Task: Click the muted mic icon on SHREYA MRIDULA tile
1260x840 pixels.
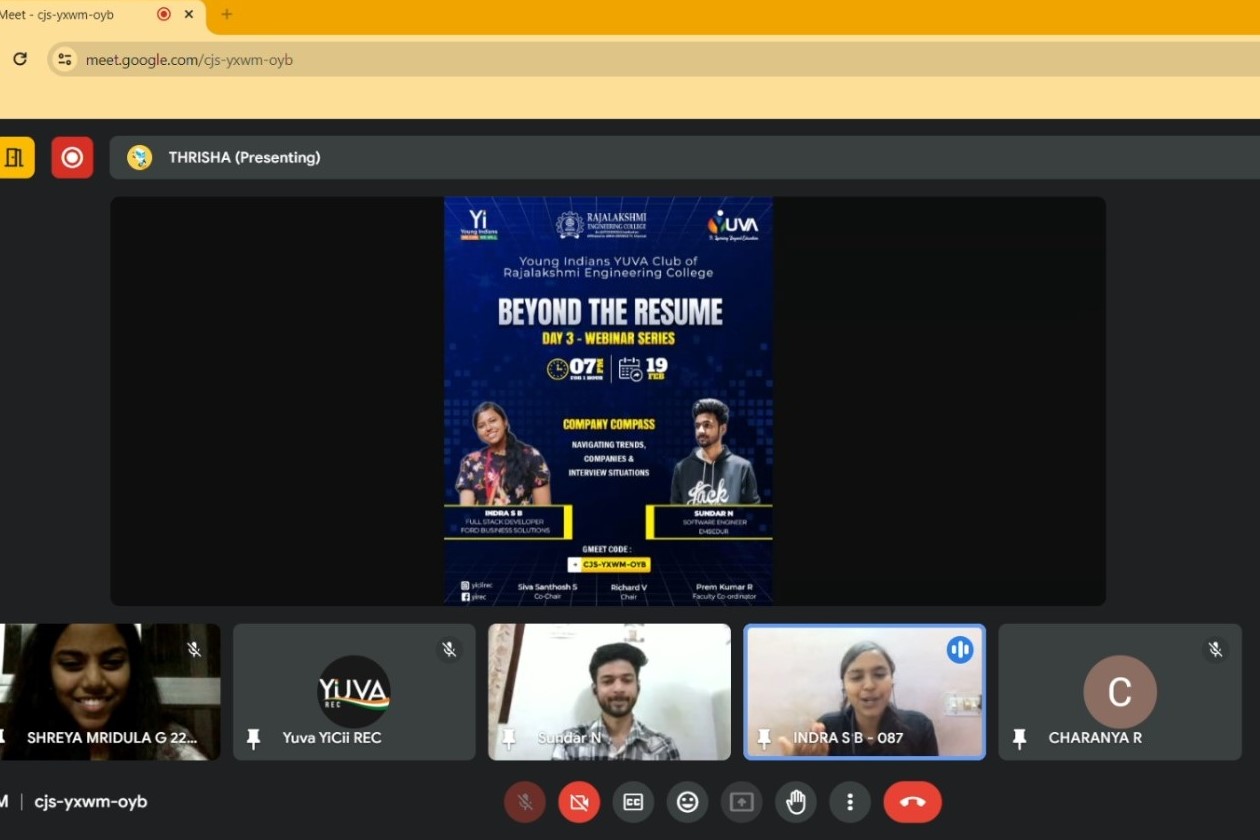Action: click(x=194, y=650)
